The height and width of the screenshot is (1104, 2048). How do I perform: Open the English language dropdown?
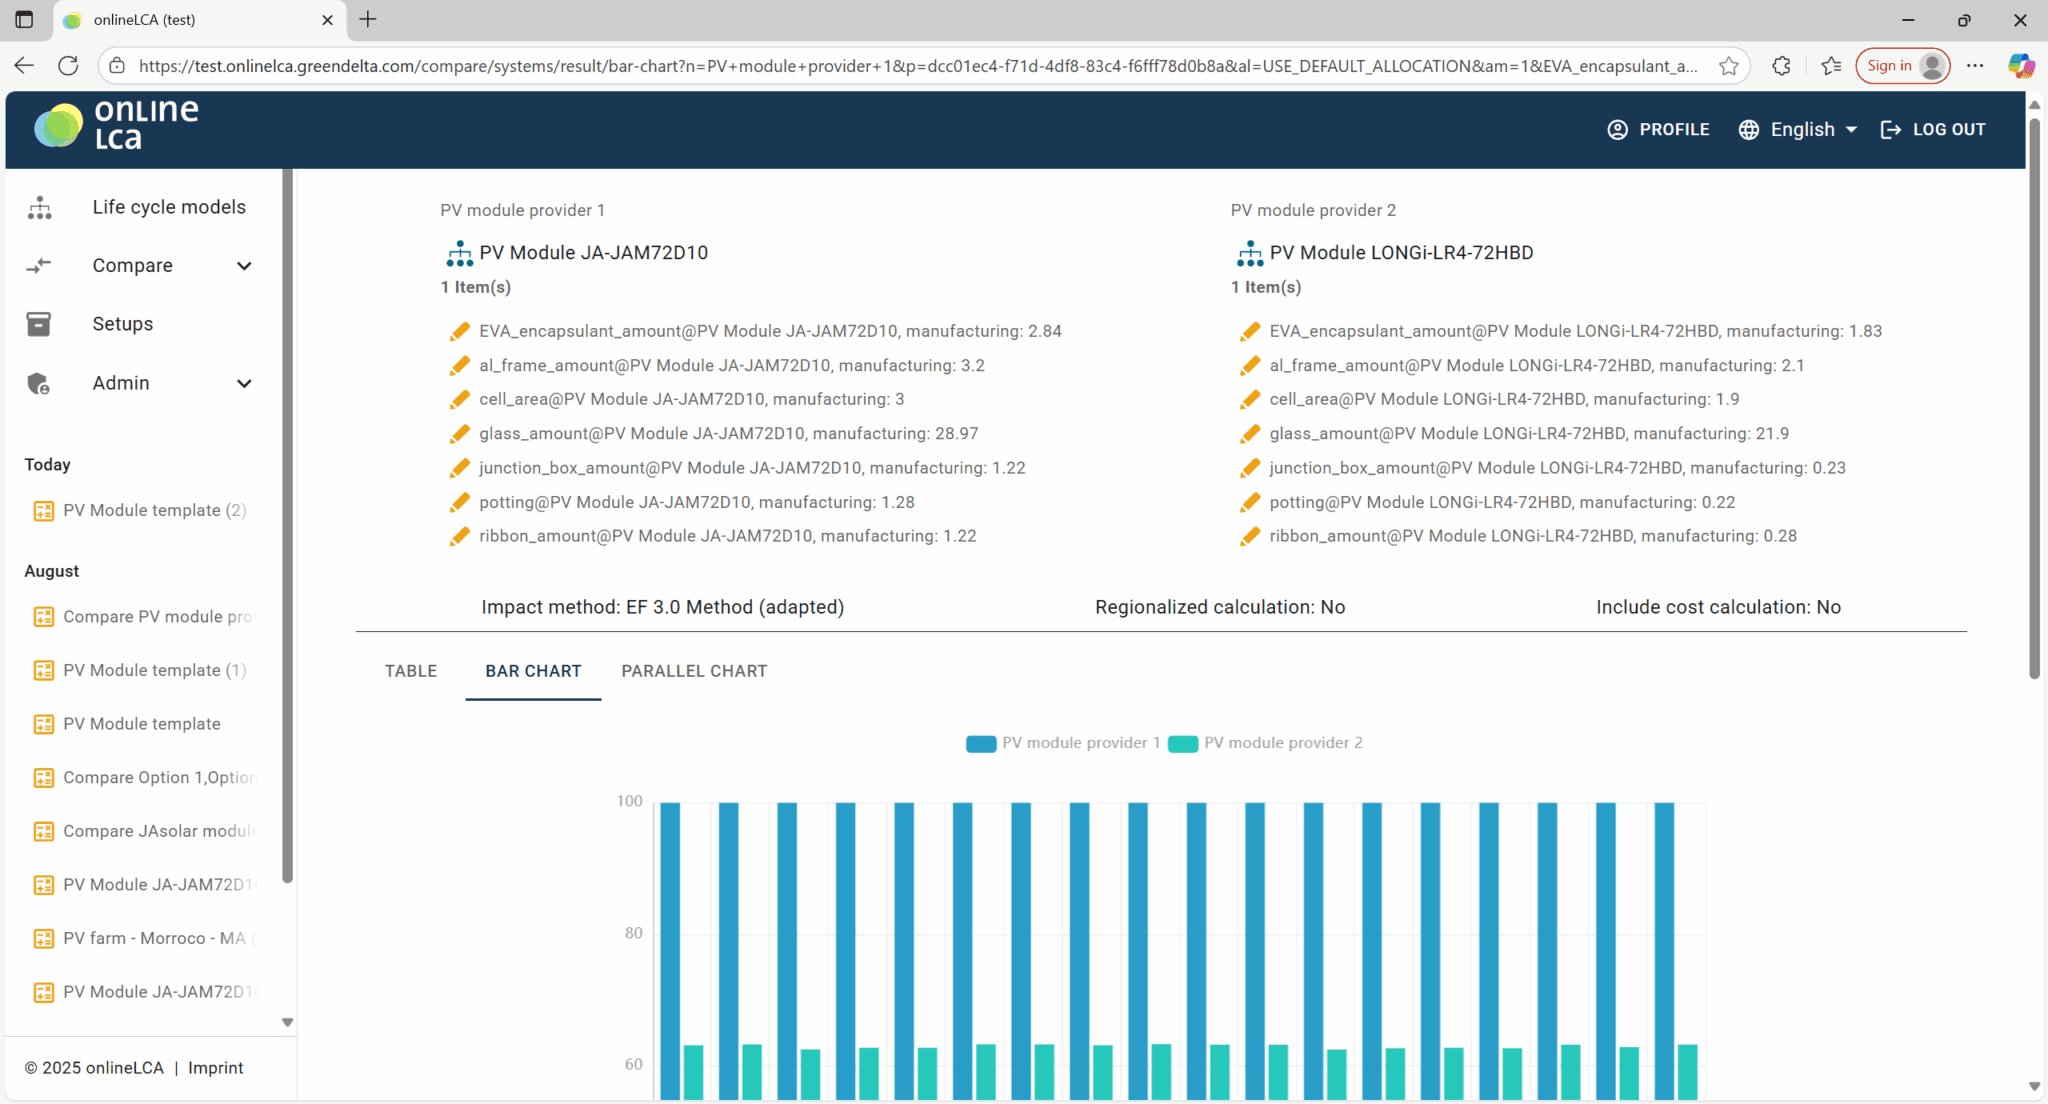pos(1801,130)
